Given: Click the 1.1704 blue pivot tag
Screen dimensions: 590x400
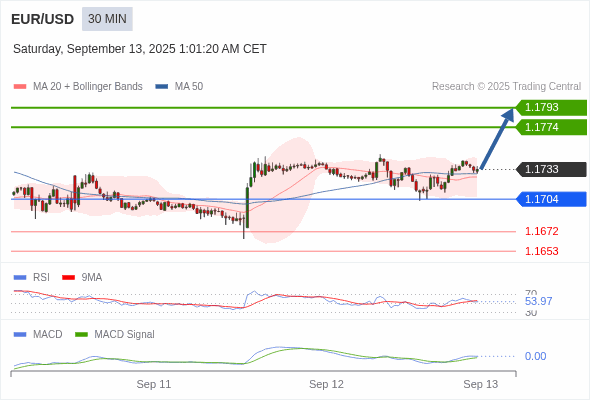Looking at the screenshot, I should pyautogui.click(x=551, y=199).
